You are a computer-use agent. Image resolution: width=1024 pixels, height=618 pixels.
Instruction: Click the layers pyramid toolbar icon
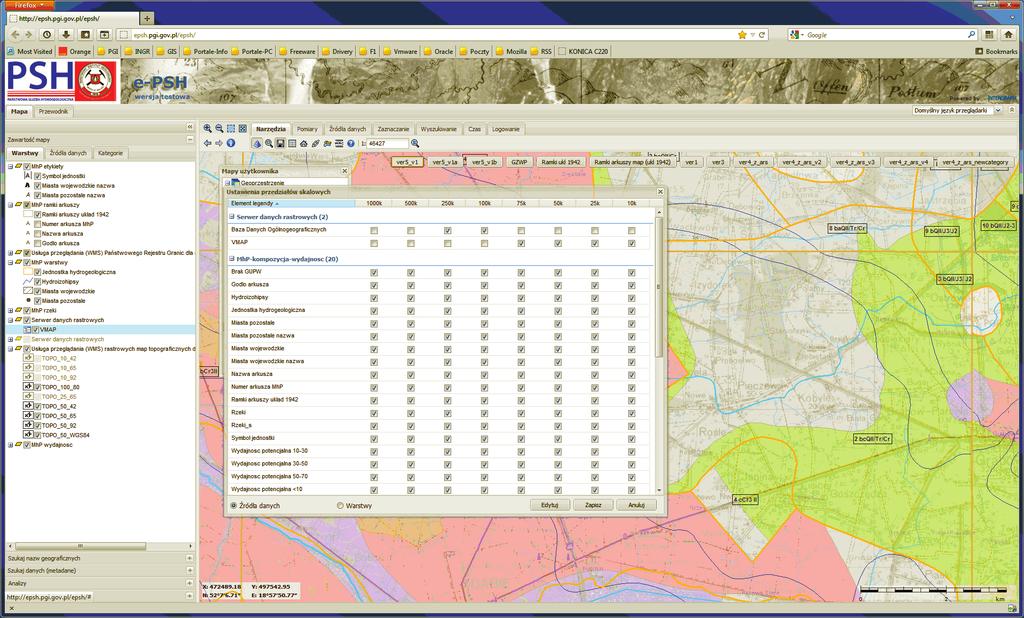click(257, 143)
